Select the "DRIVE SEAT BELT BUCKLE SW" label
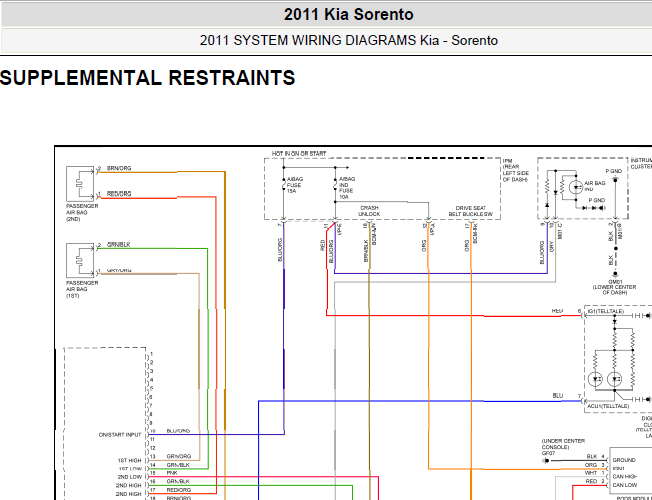This screenshot has width=652, height=500. click(470, 211)
